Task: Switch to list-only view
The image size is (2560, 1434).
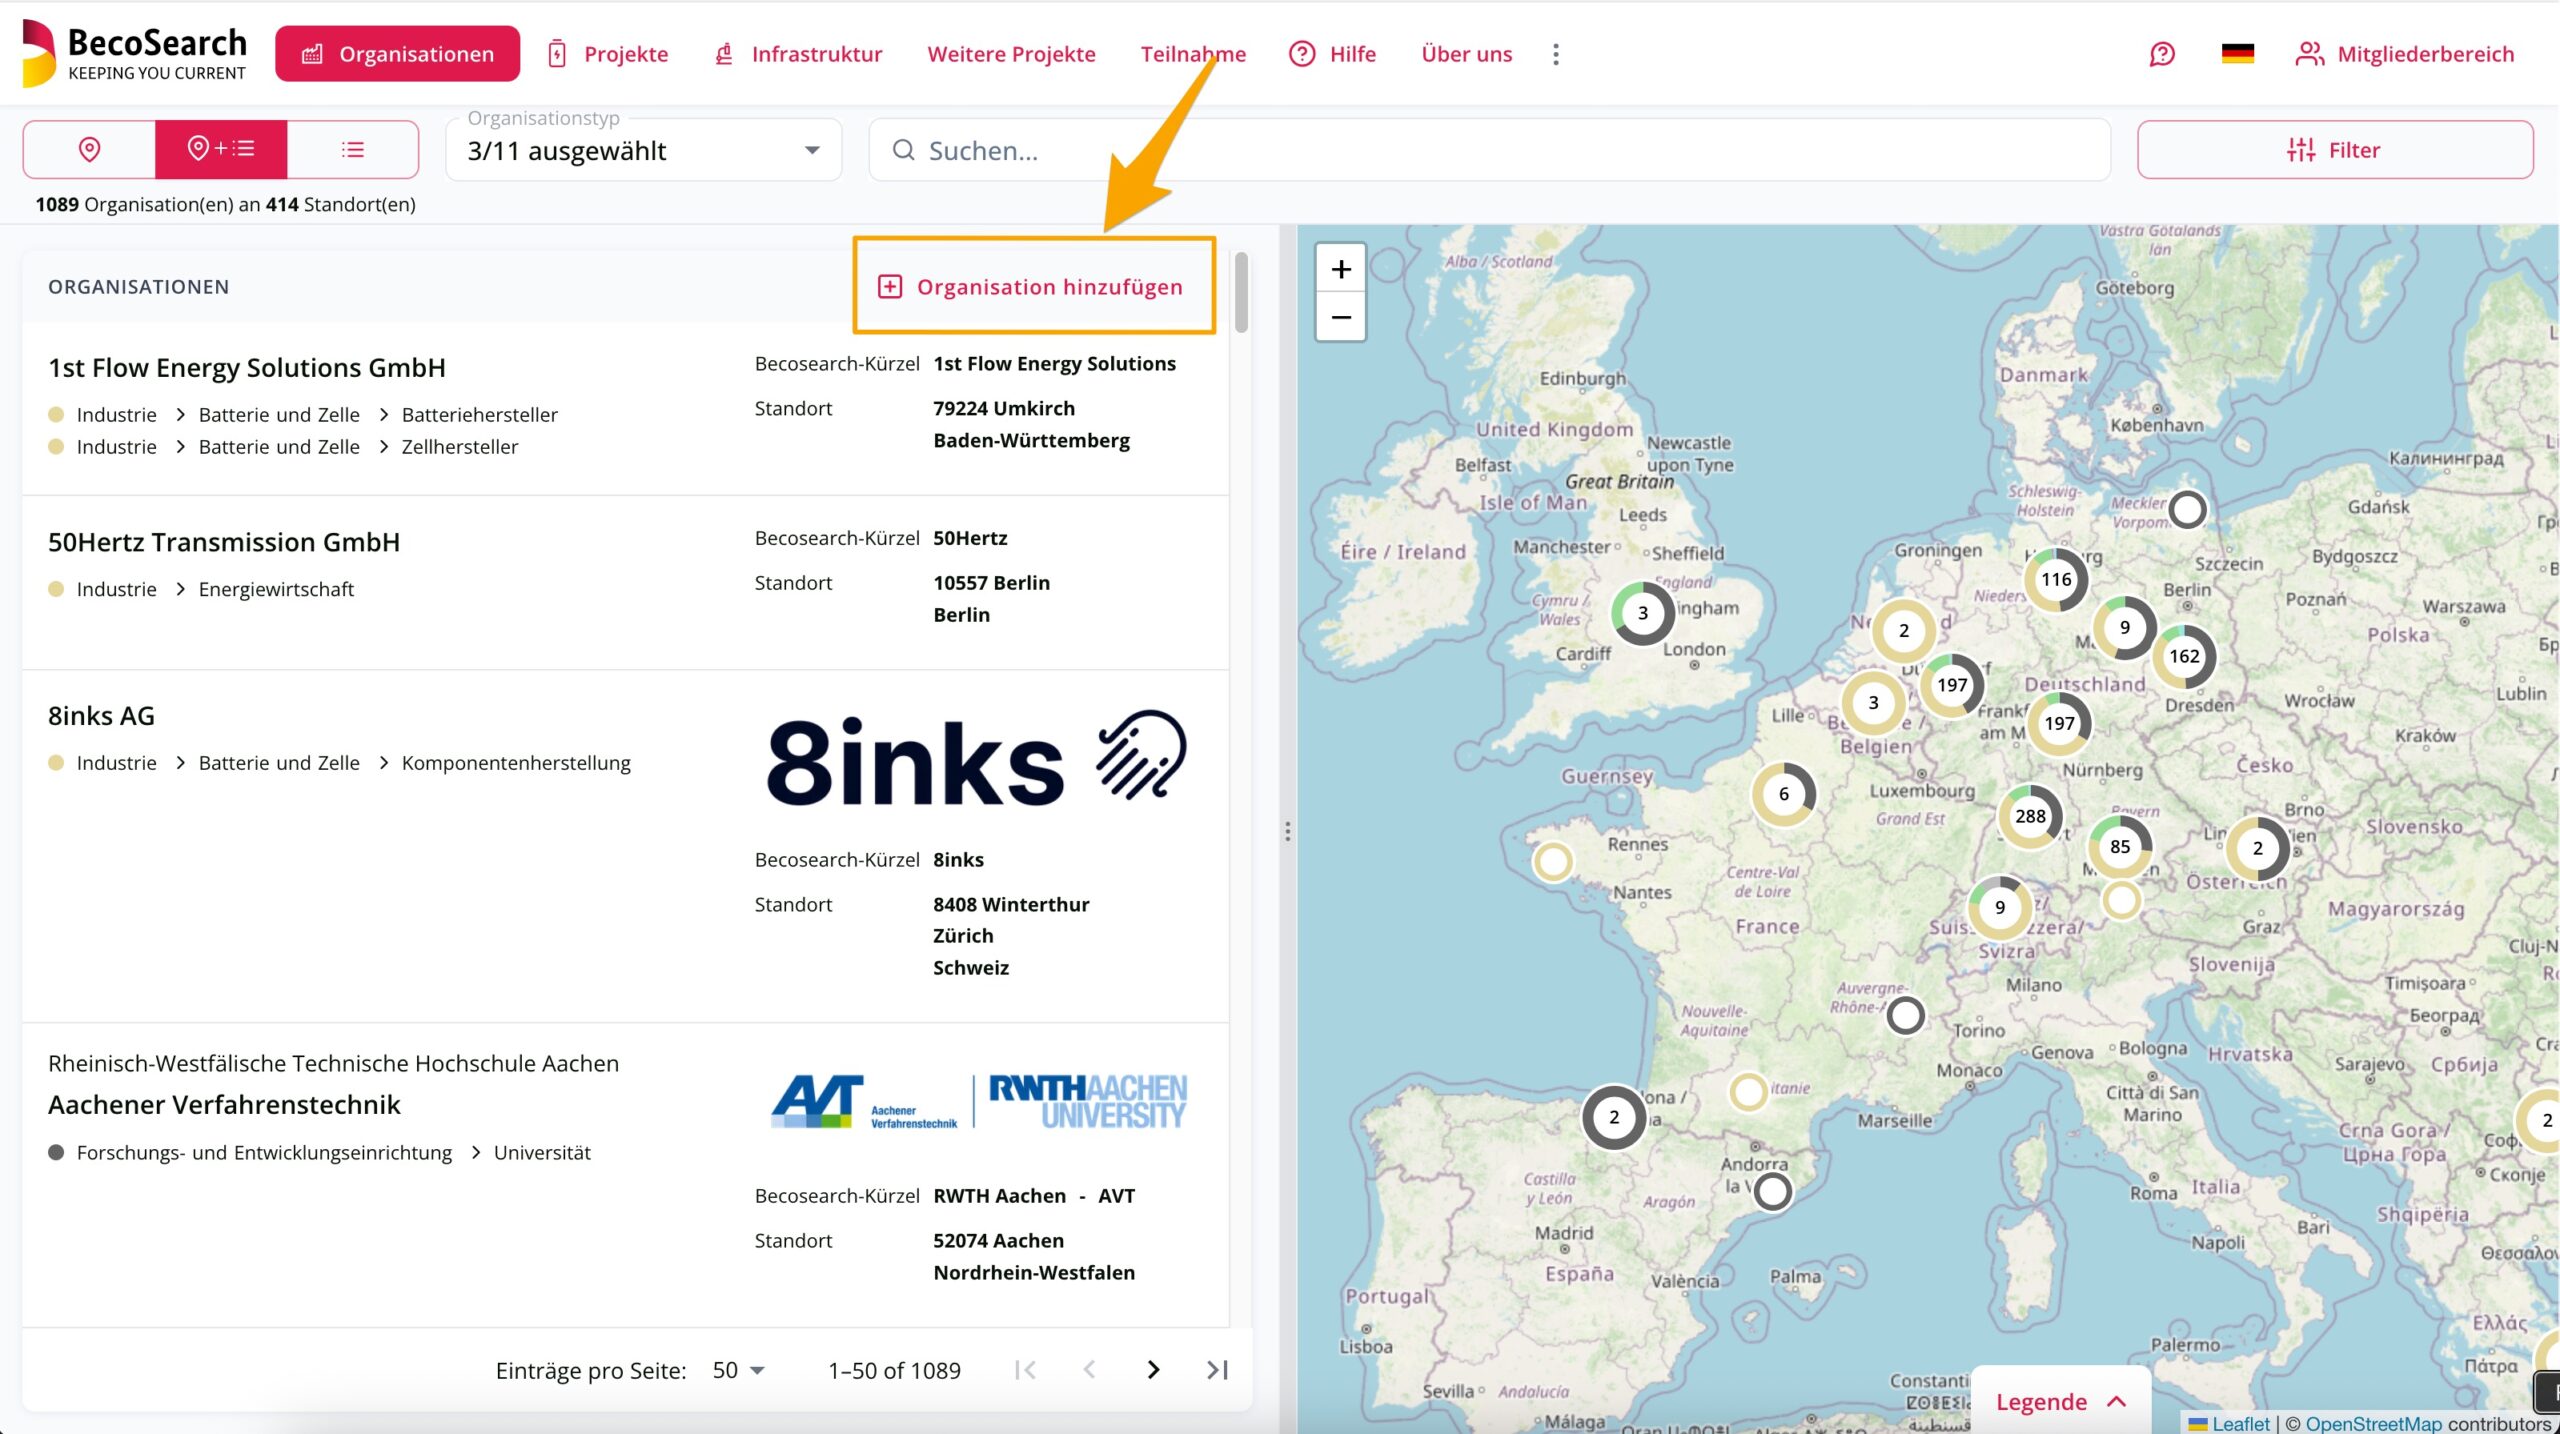Action: point(353,149)
